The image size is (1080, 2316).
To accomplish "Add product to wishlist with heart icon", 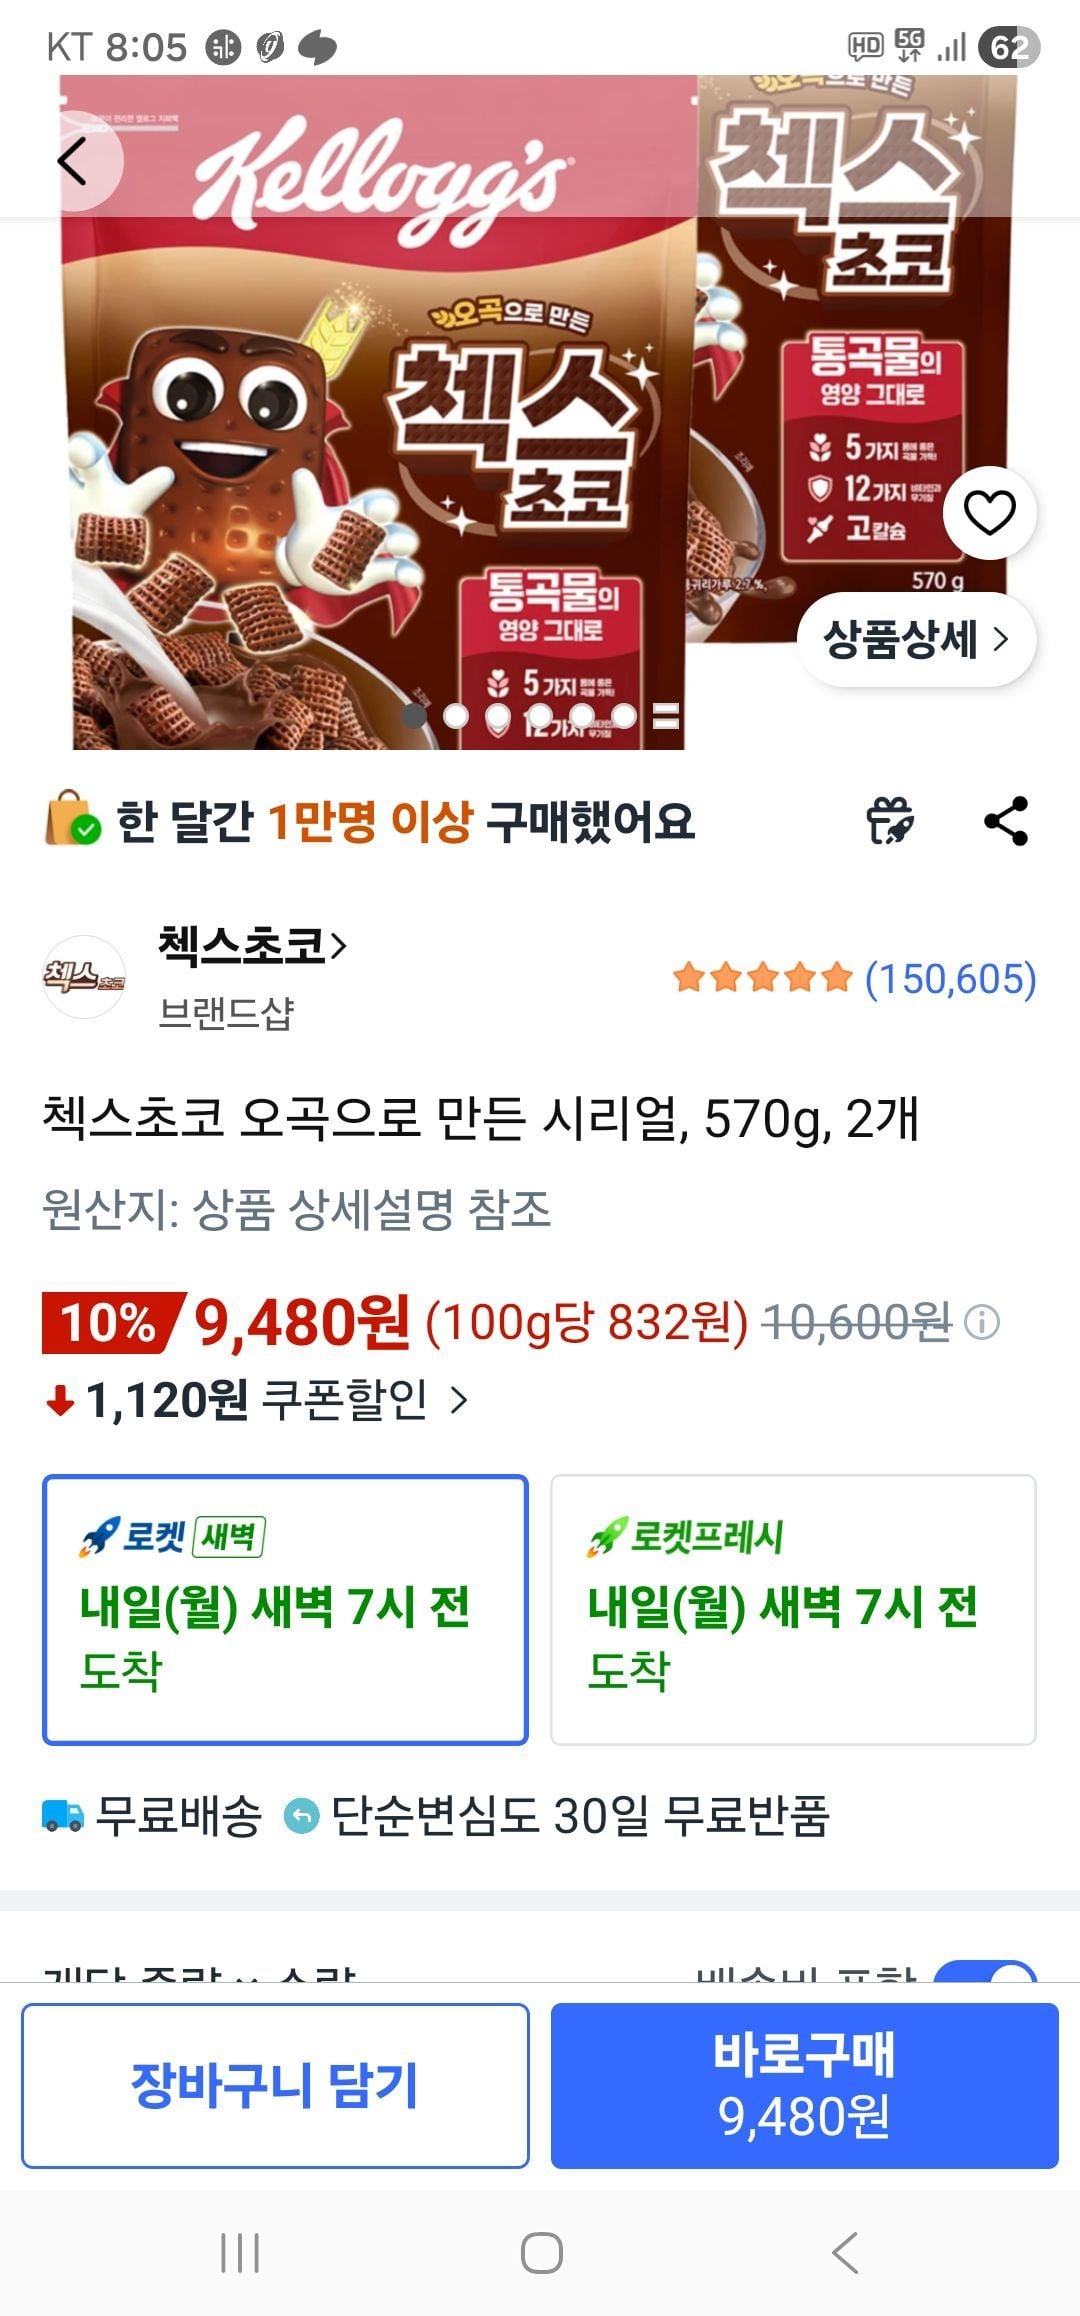I will click(989, 512).
